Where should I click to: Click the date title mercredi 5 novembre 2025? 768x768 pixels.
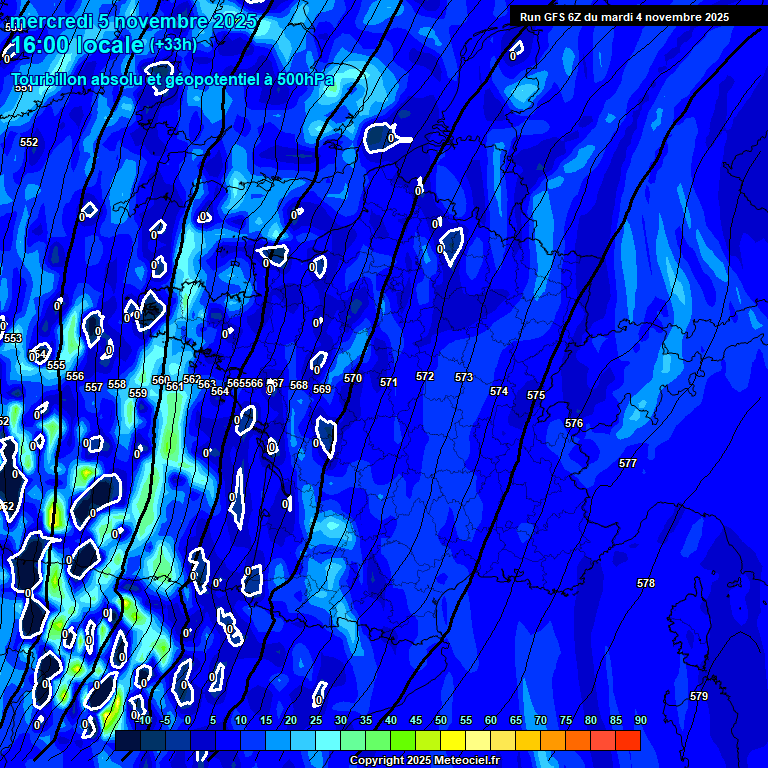pyautogui.click(x=133, y=21)
